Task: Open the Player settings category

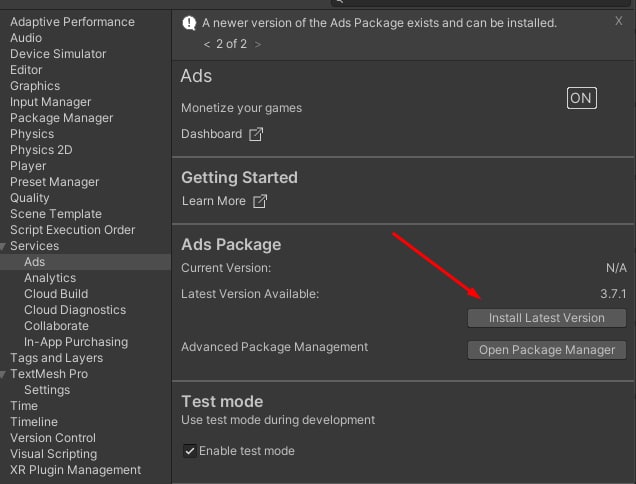Action: pos(28,166)
